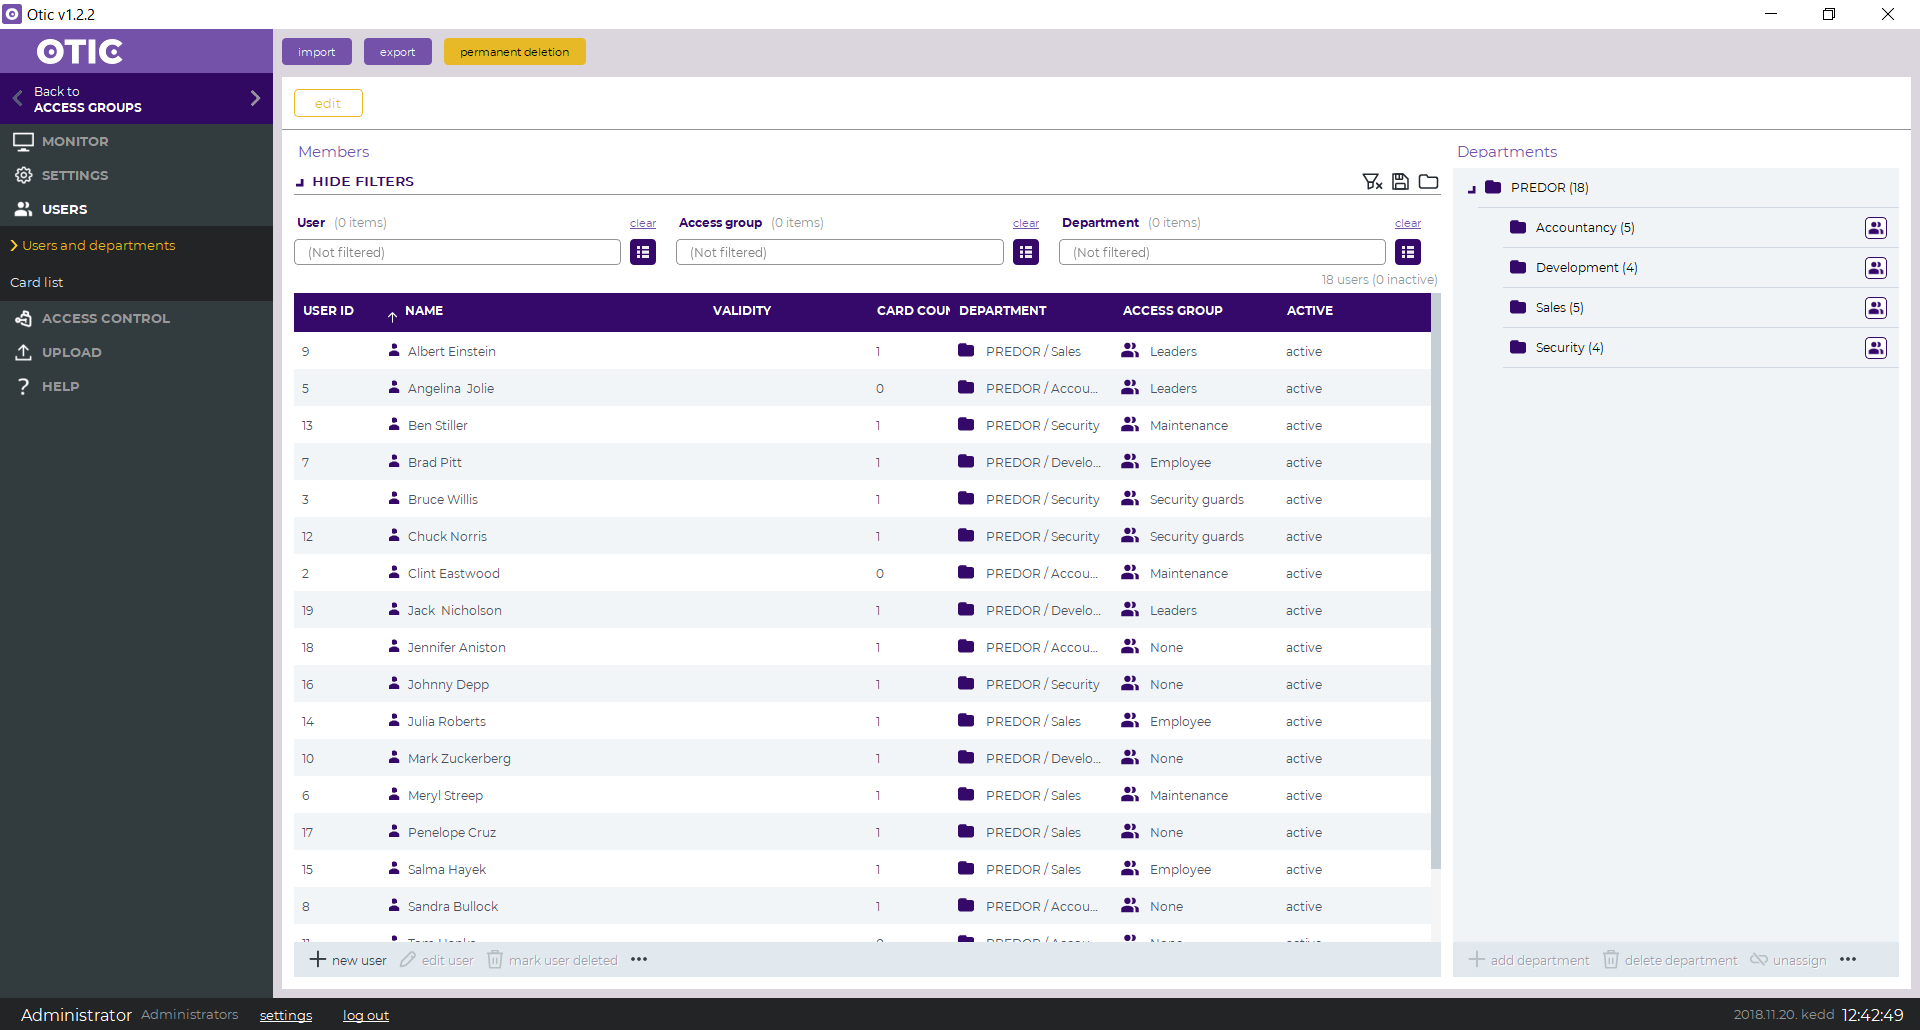Open the Department filter list picker
The height and width of the screenshot is (1030, 1920).
coord(1407,252)
